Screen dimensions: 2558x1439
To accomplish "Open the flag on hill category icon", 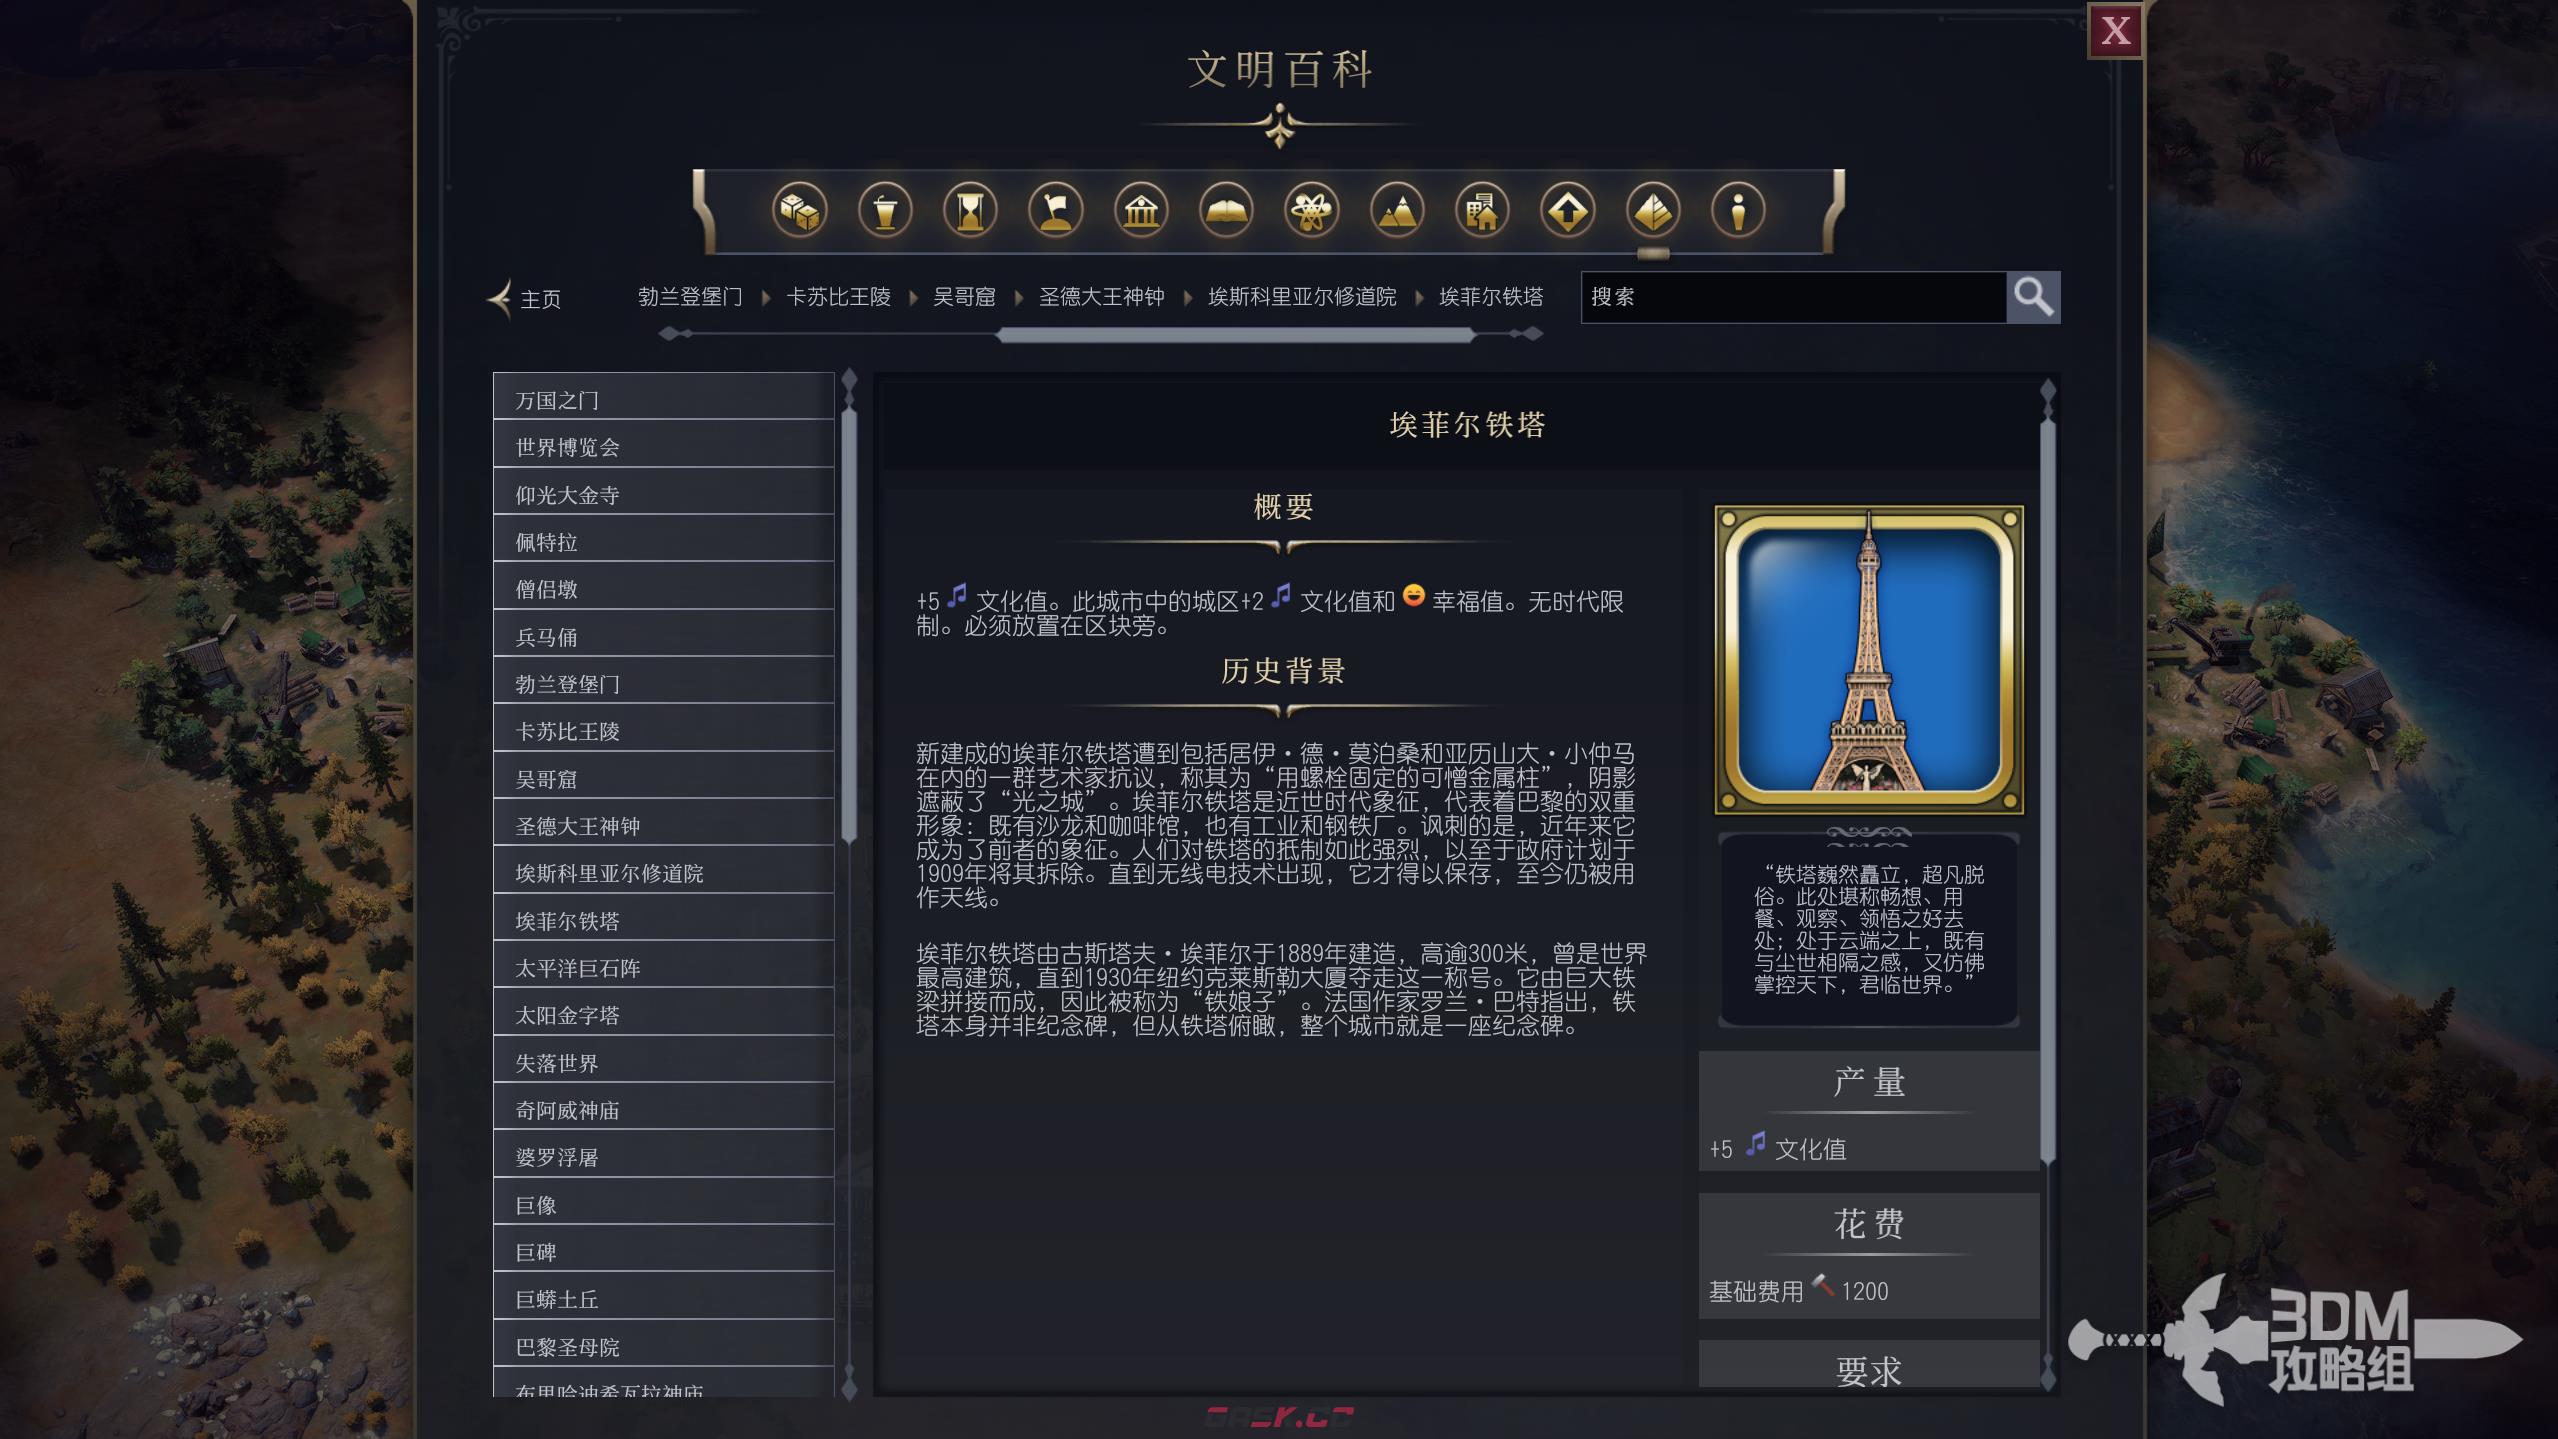I will (1056, 211).
